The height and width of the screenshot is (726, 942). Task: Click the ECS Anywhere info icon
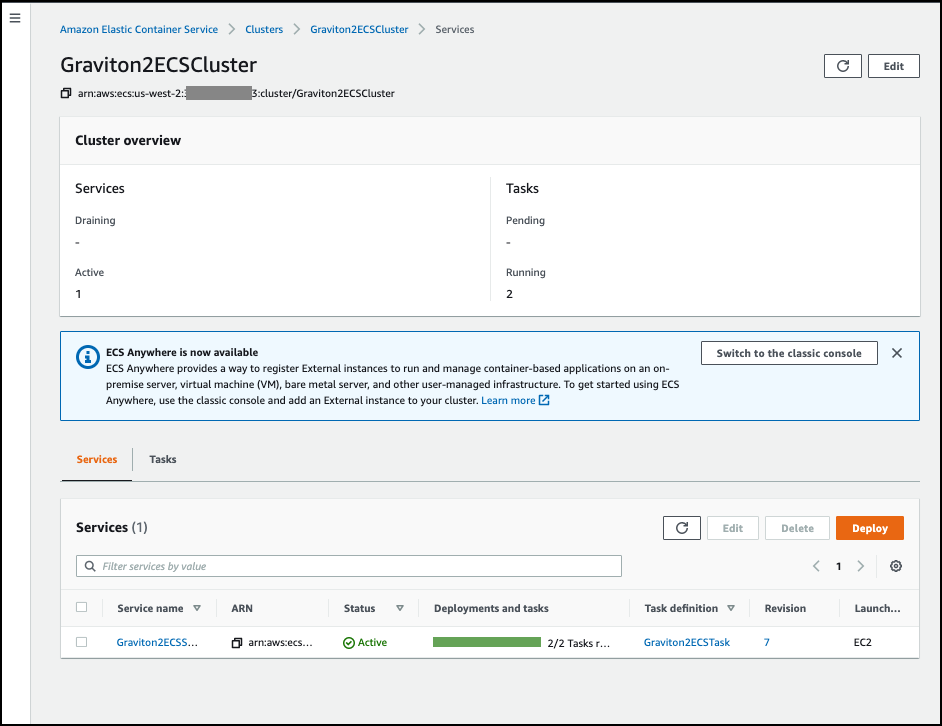click(x=88, y=356)
